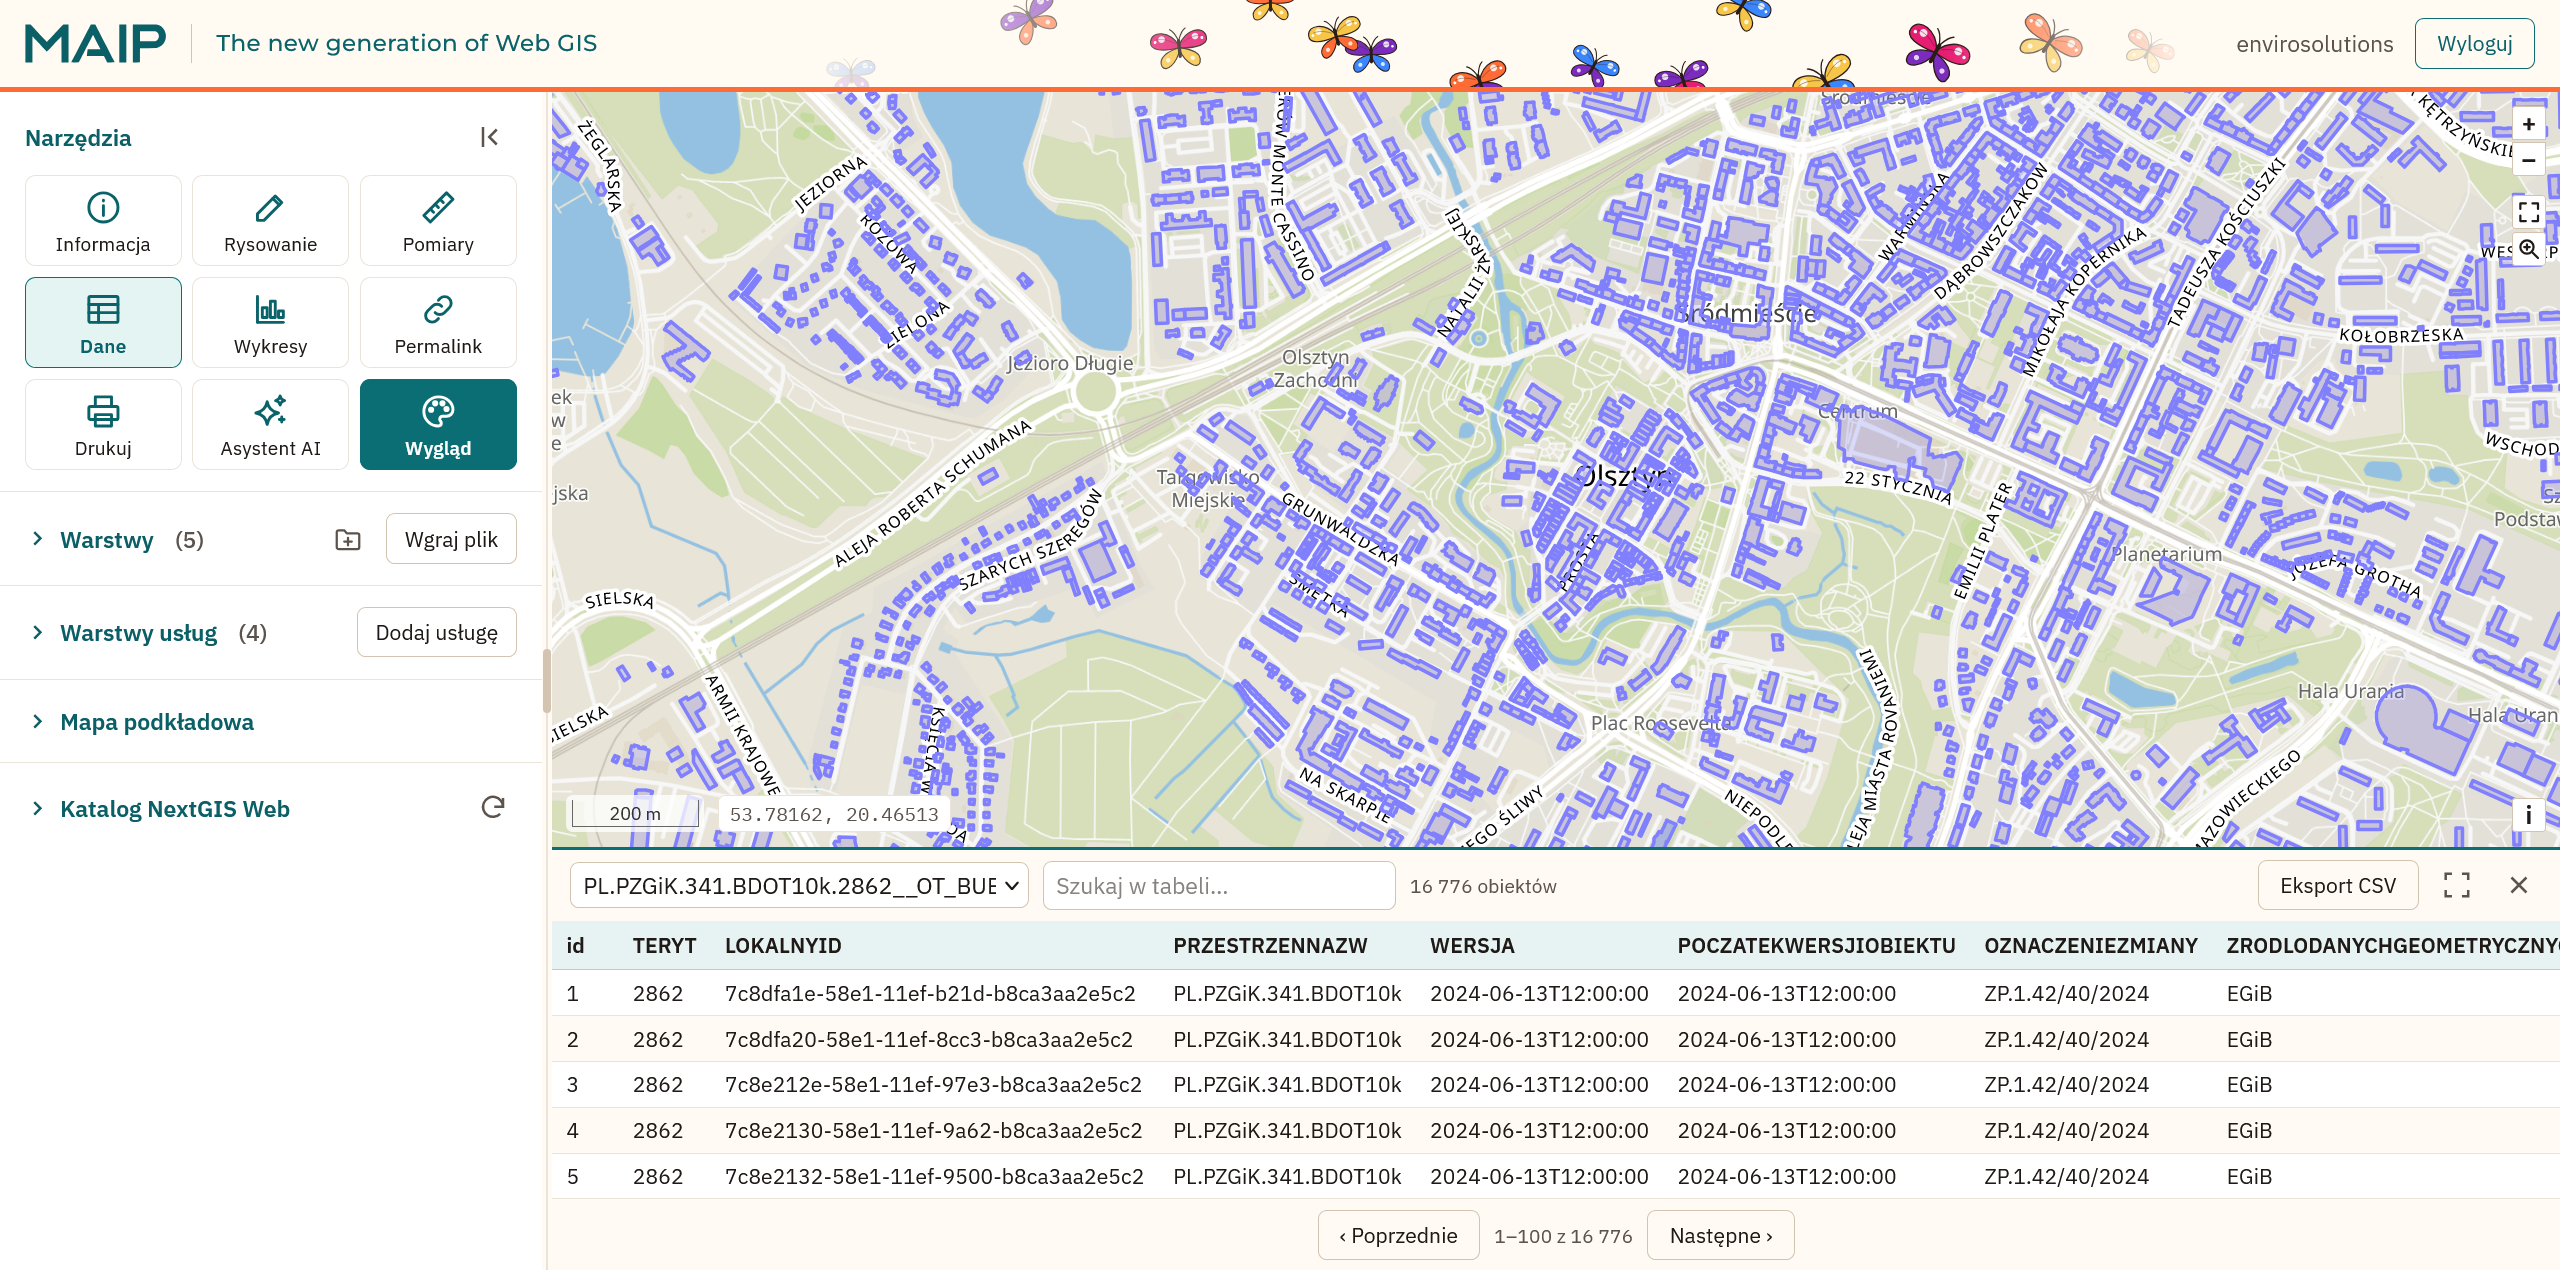The width and height of the screenshot is (2560, 1270).
Task: Create a Permalink
Action: (438, 323)
